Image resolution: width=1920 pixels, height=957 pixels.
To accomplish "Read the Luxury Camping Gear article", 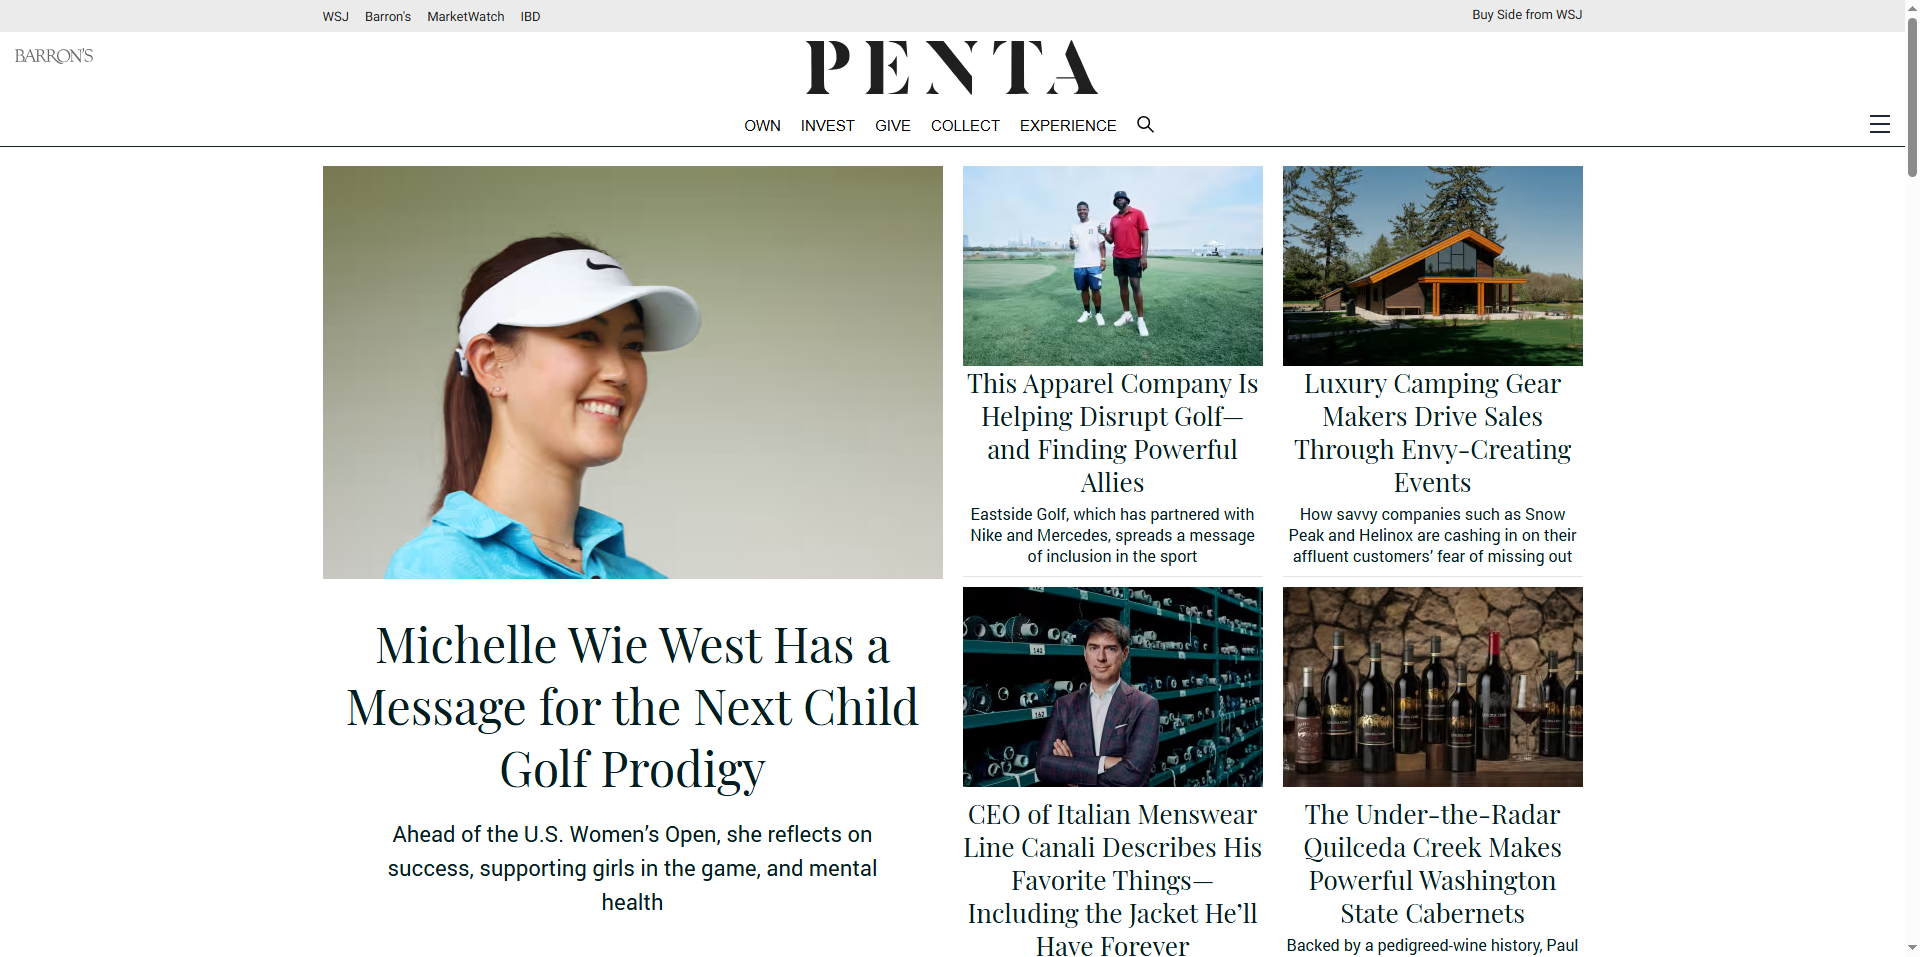I will 1432,433.
